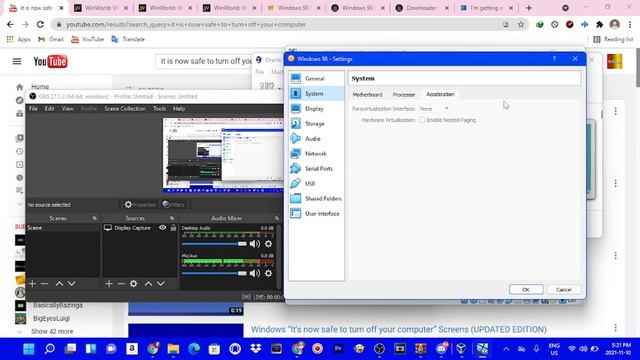Toggle Display Capture lock in OBS

173,228
